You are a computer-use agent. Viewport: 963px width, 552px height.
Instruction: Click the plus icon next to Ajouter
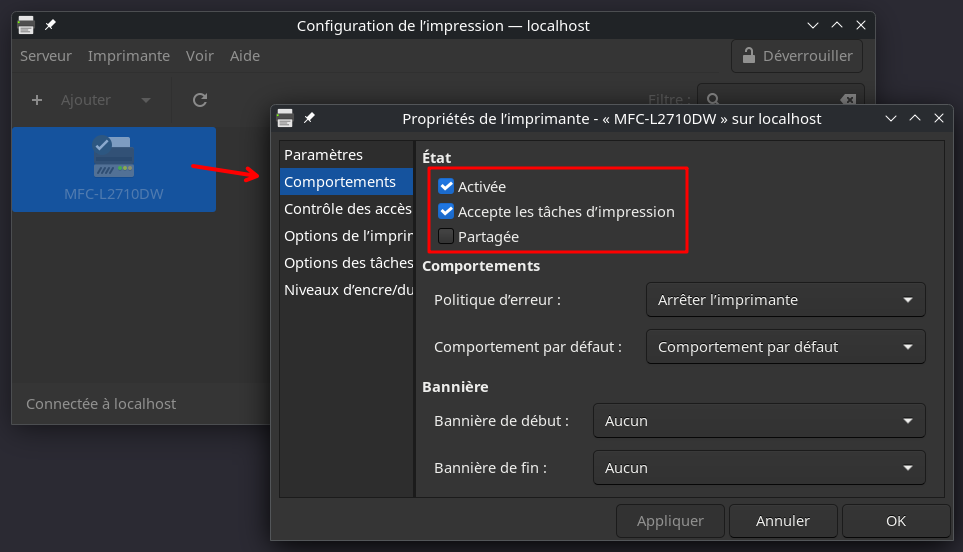[x=37, y=100]
